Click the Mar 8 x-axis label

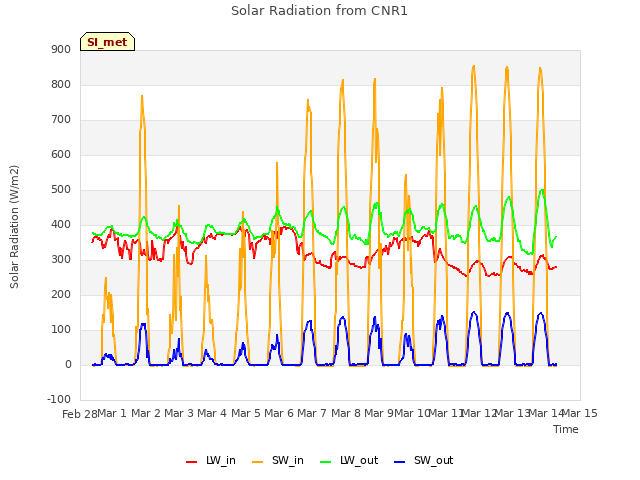pyautogui.click(x=346, y=413)
